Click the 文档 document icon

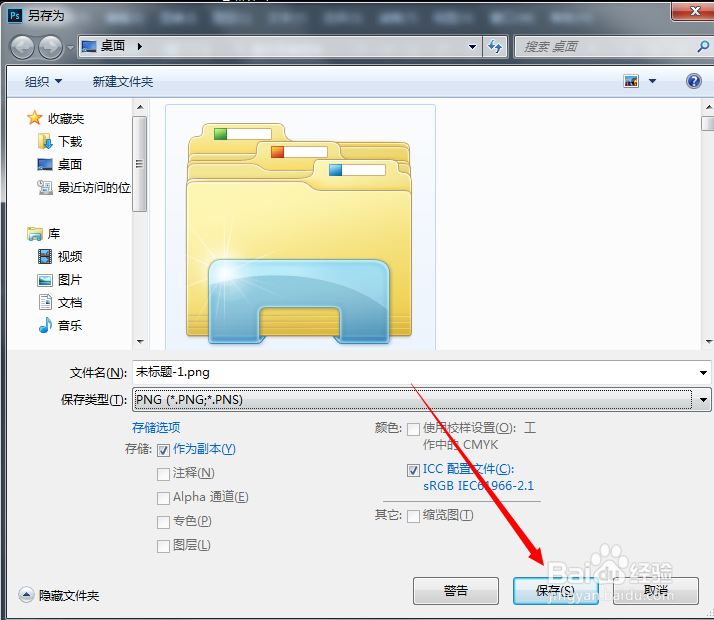click(45, 302)
